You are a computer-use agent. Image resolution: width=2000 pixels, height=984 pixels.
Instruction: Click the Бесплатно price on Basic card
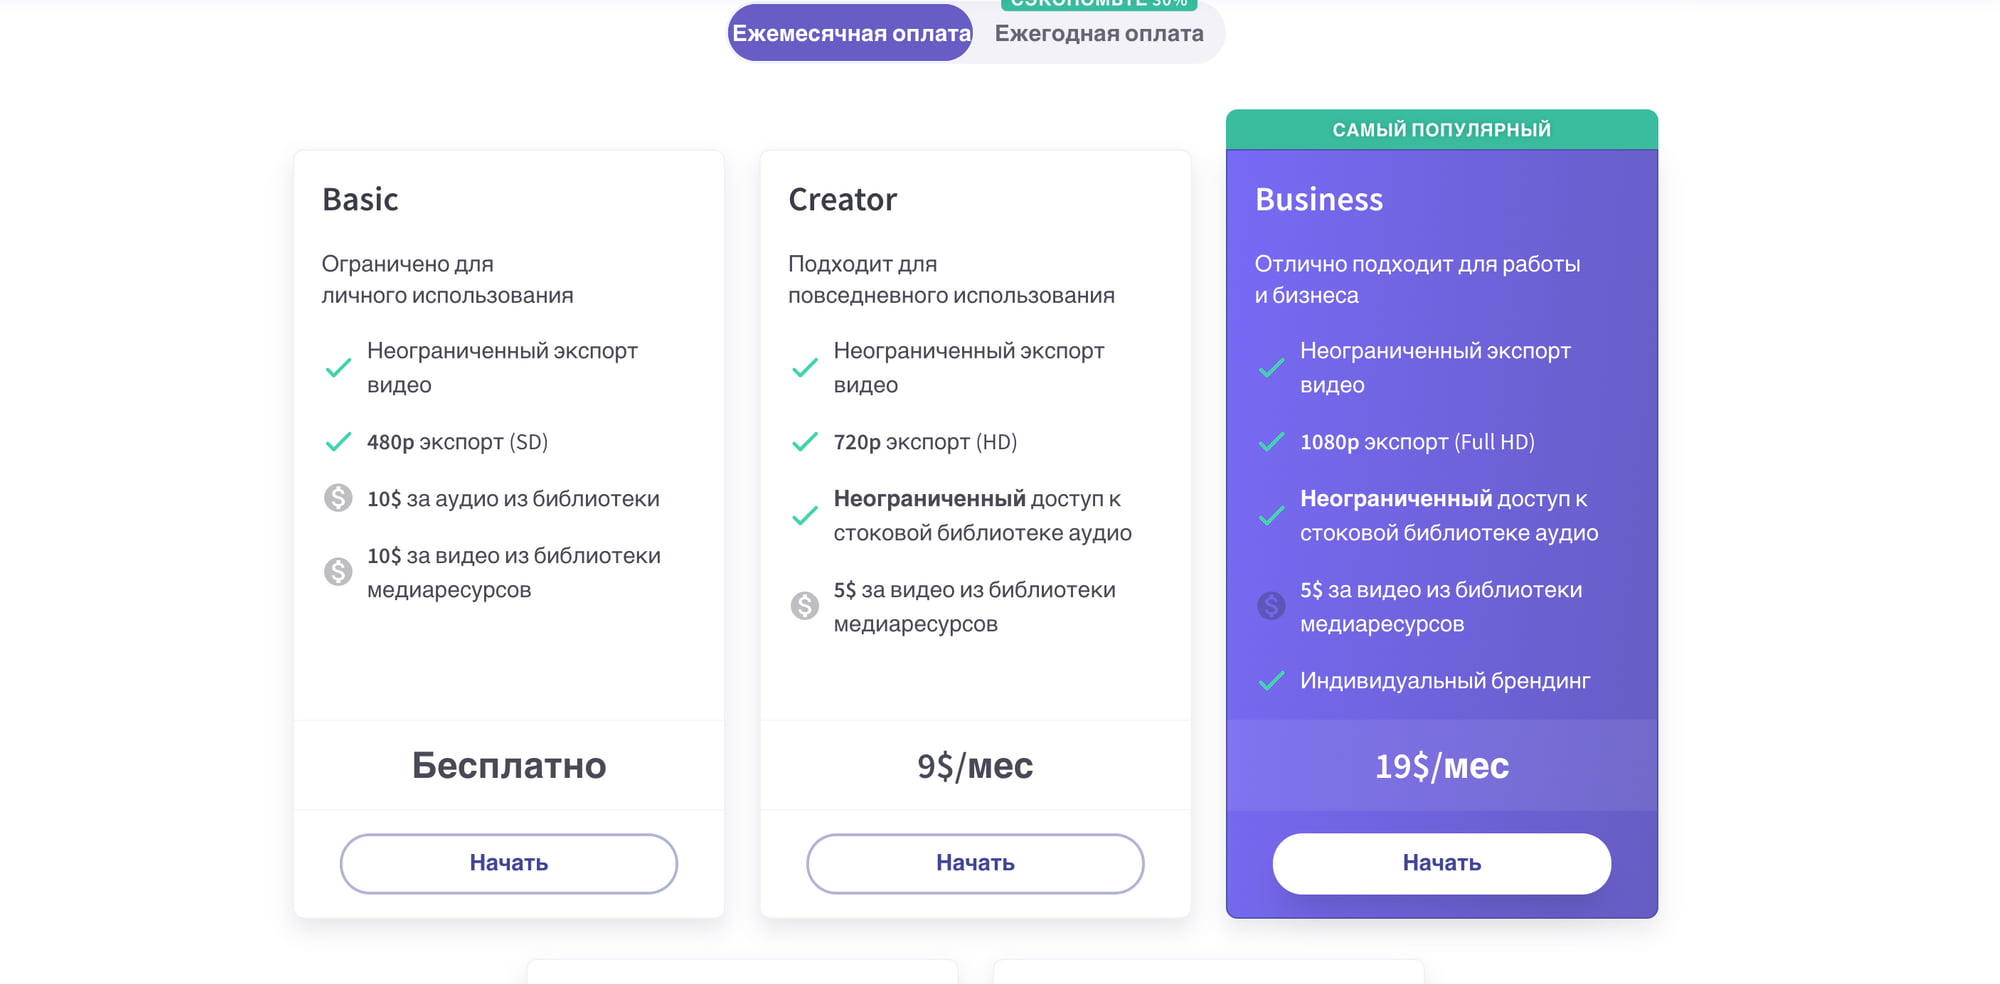click(x=509, y=766)
